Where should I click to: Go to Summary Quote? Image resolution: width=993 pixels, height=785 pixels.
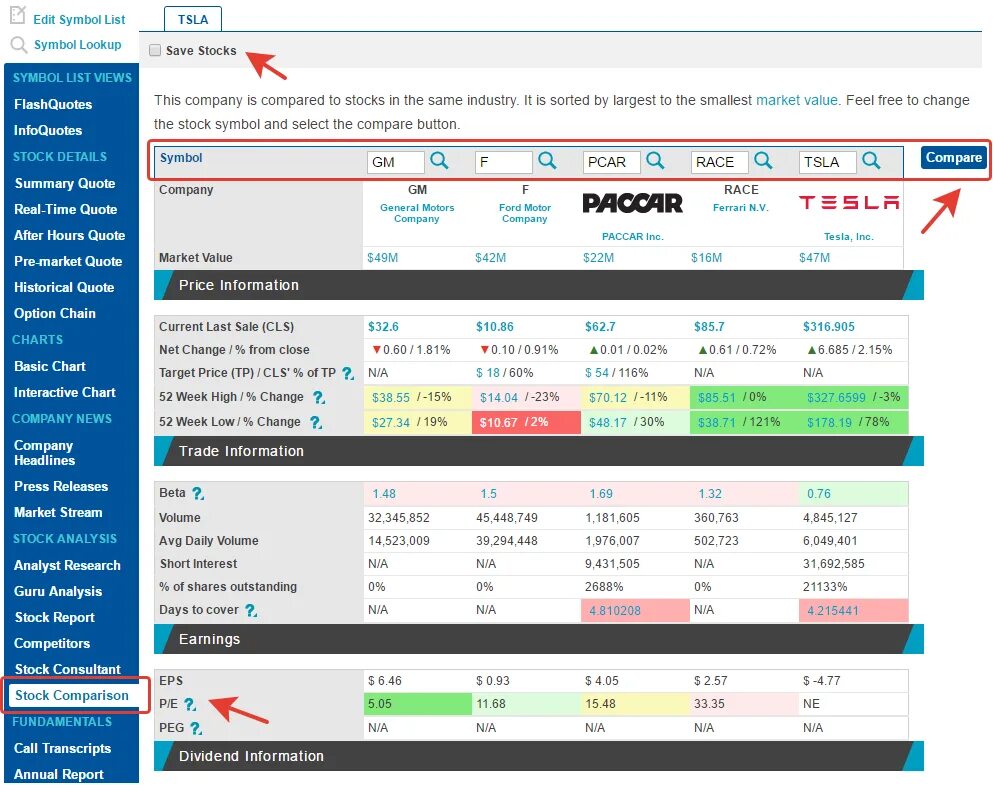pos(65,184)
